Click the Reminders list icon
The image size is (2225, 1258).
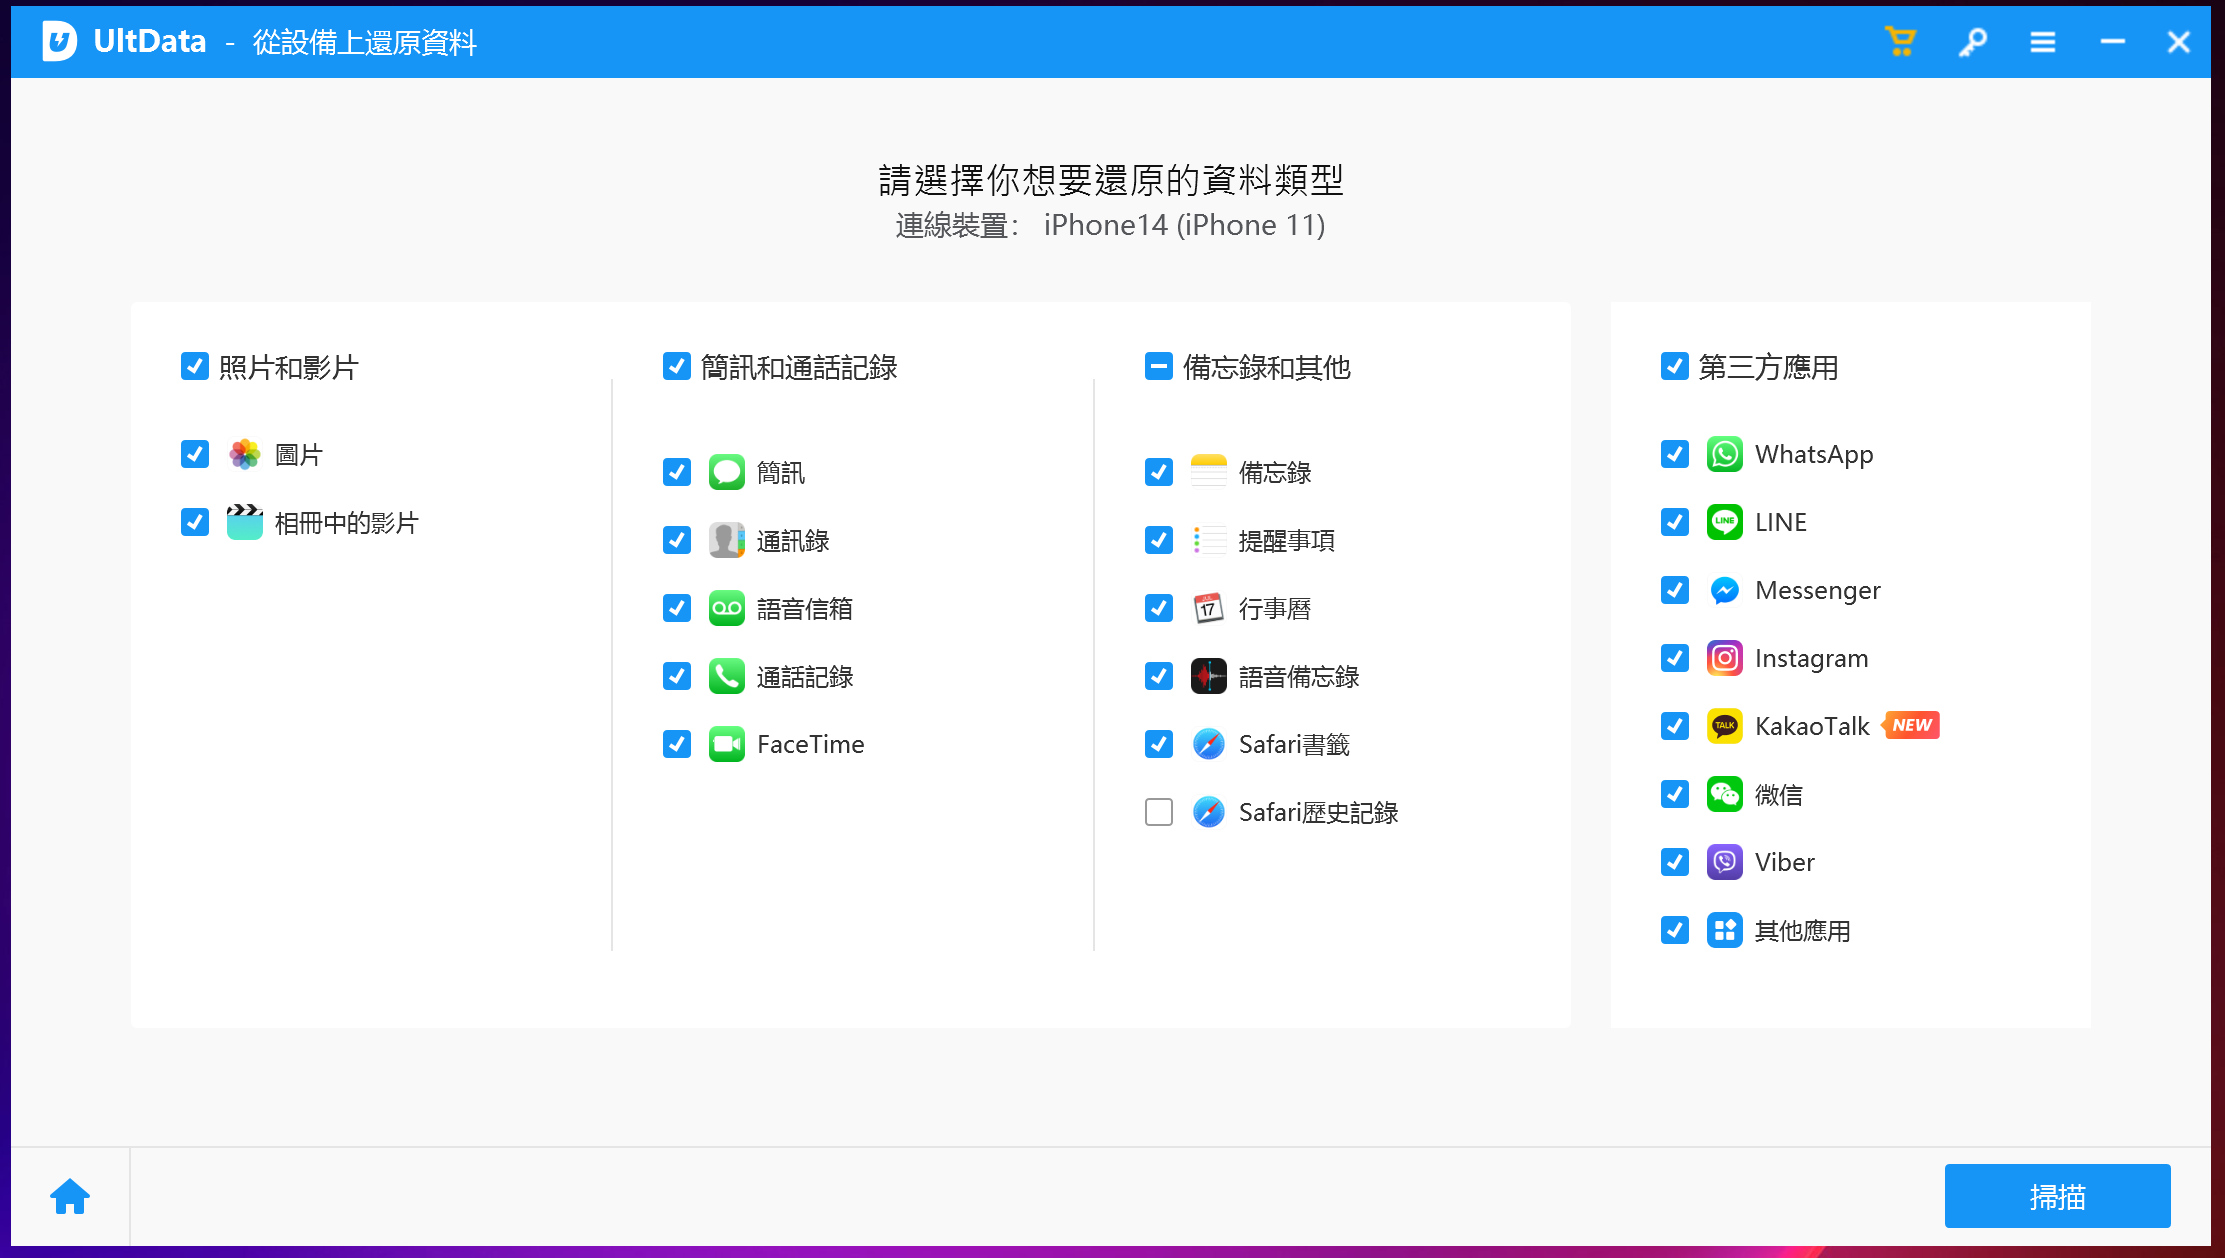click(1209, 540)
